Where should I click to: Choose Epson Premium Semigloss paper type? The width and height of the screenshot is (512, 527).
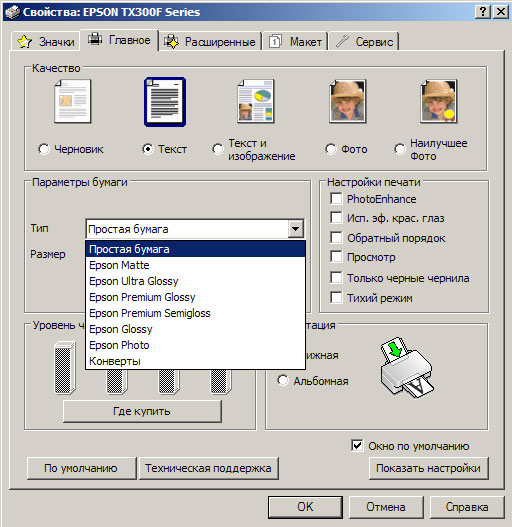click(196, 313)
